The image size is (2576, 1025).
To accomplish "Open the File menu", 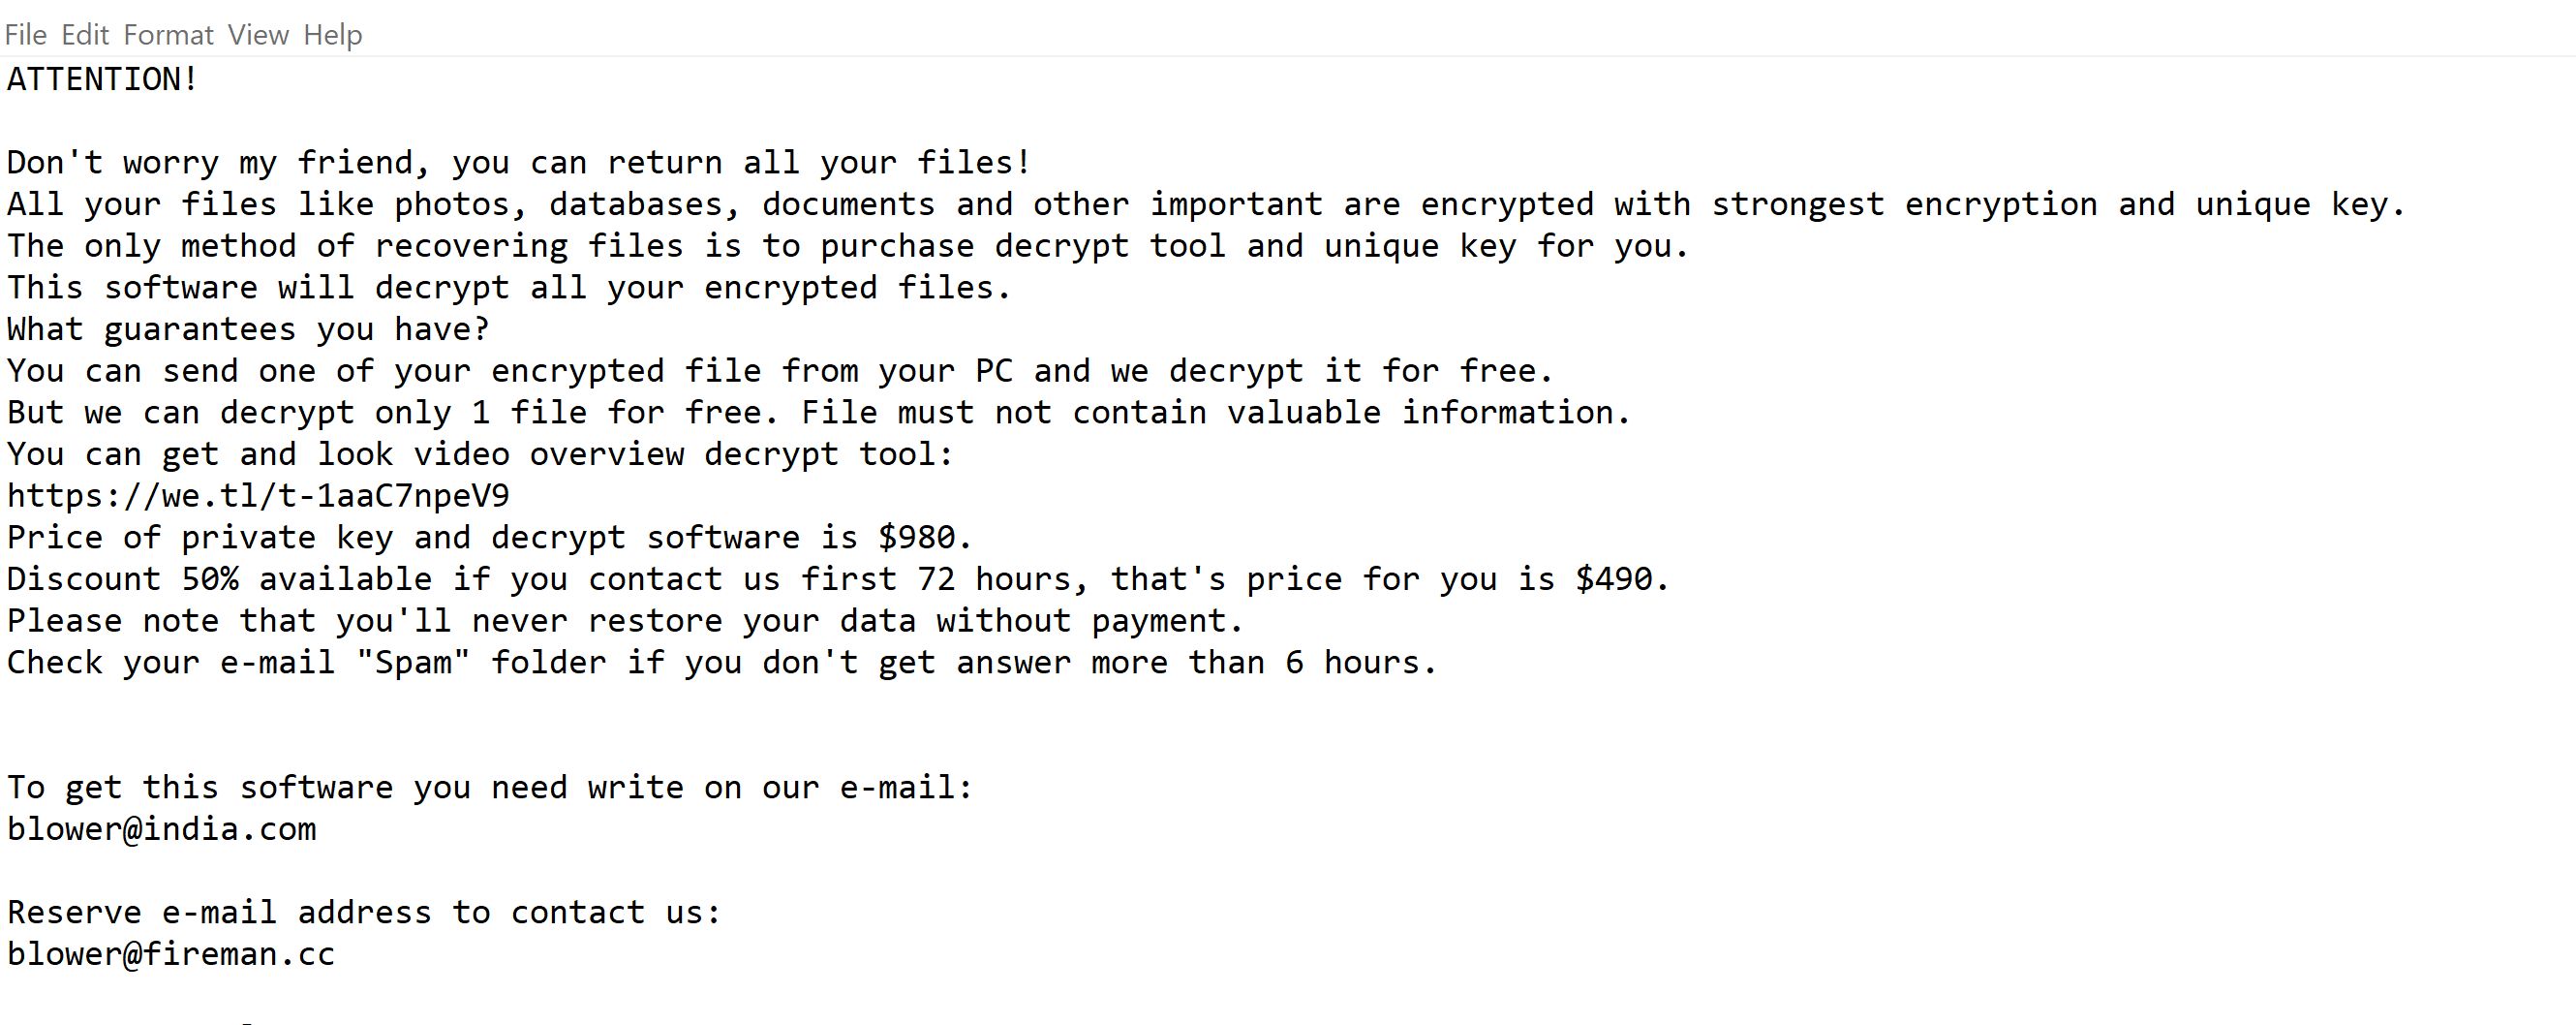I will (25, 35).
